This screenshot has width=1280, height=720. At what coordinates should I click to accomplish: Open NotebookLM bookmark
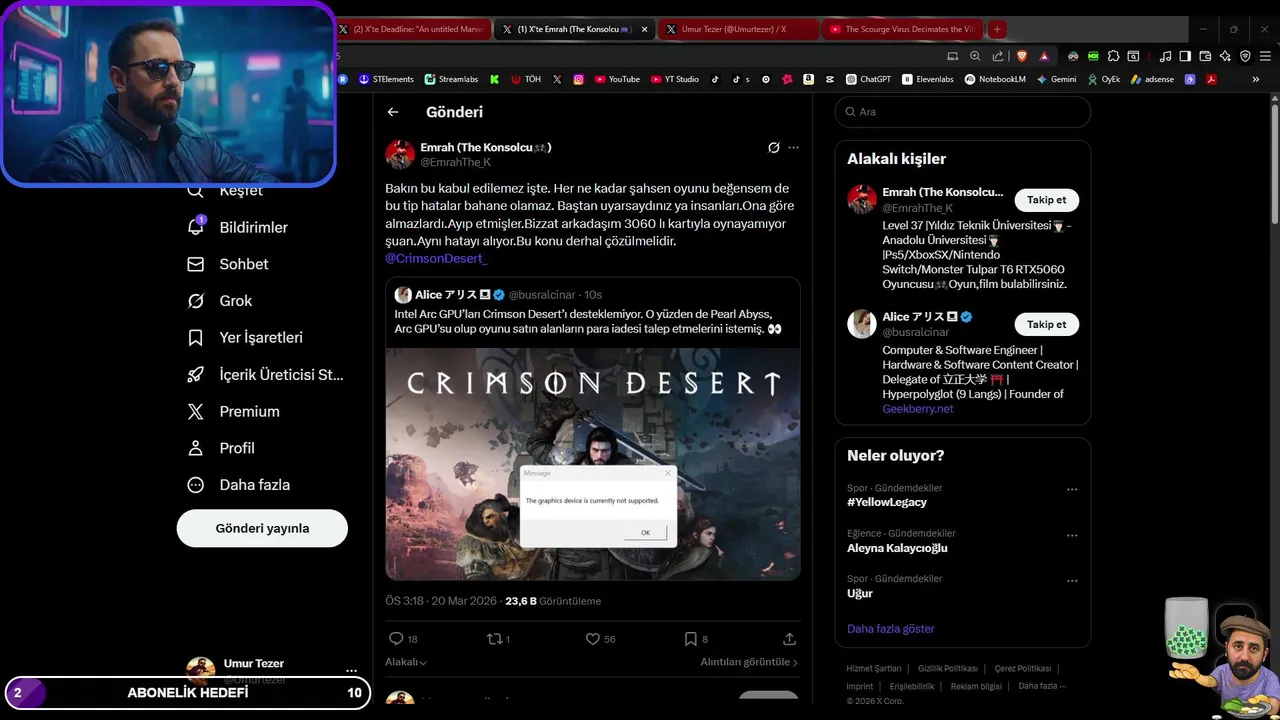click(995, 79)
